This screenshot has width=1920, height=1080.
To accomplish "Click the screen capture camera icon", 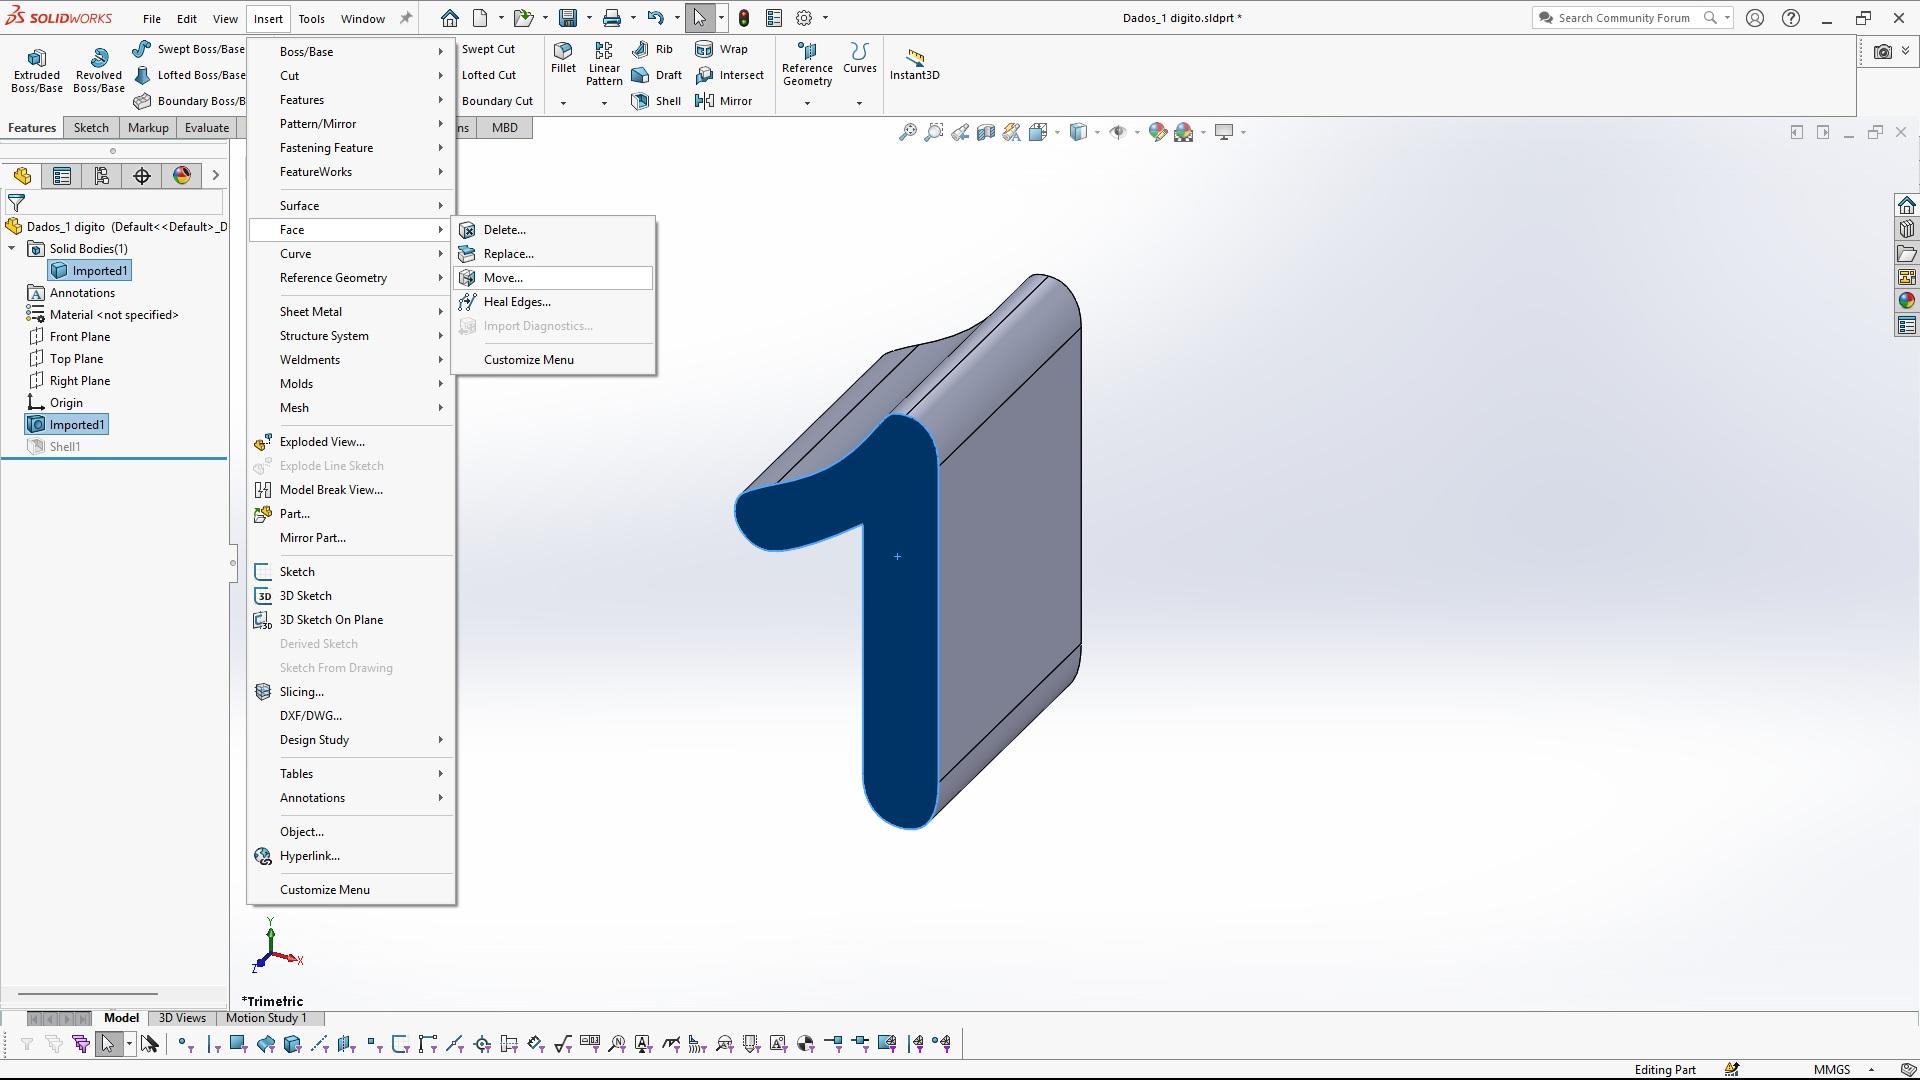I will pyautogui.click(x=1883, y=51).
